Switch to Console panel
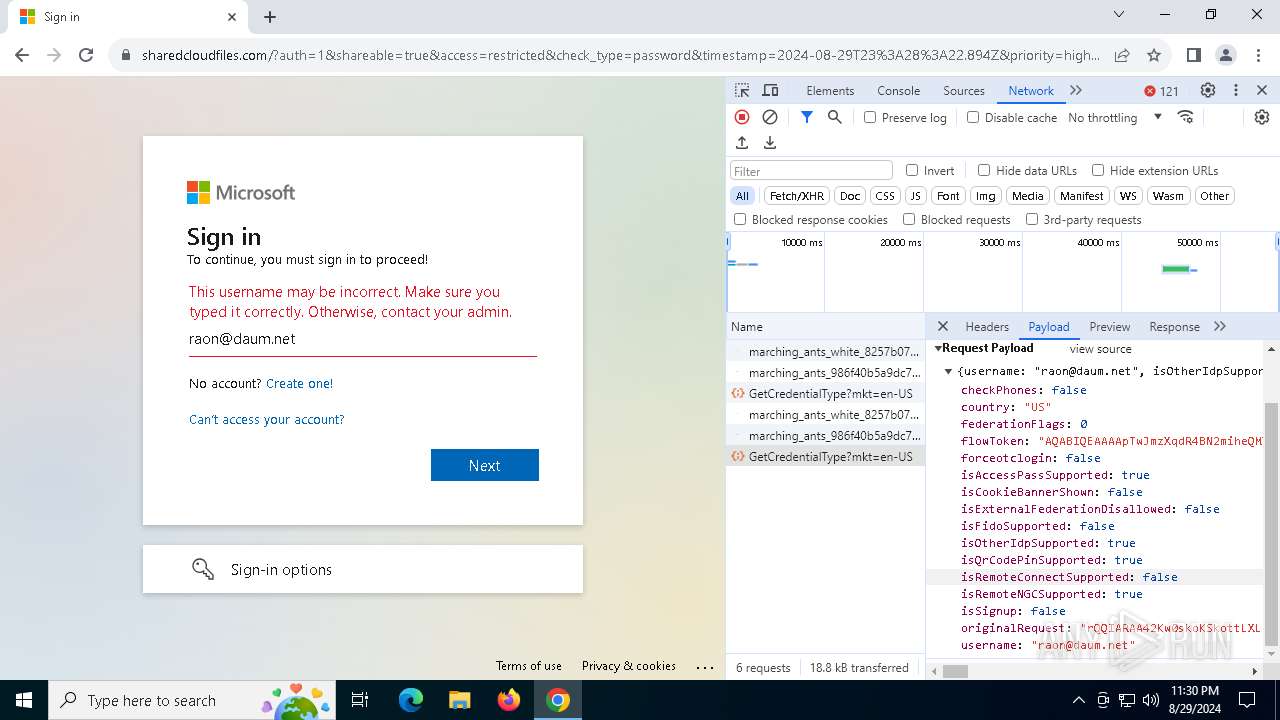The height and width of the screenshot is (720, 1280). (898, 90)
